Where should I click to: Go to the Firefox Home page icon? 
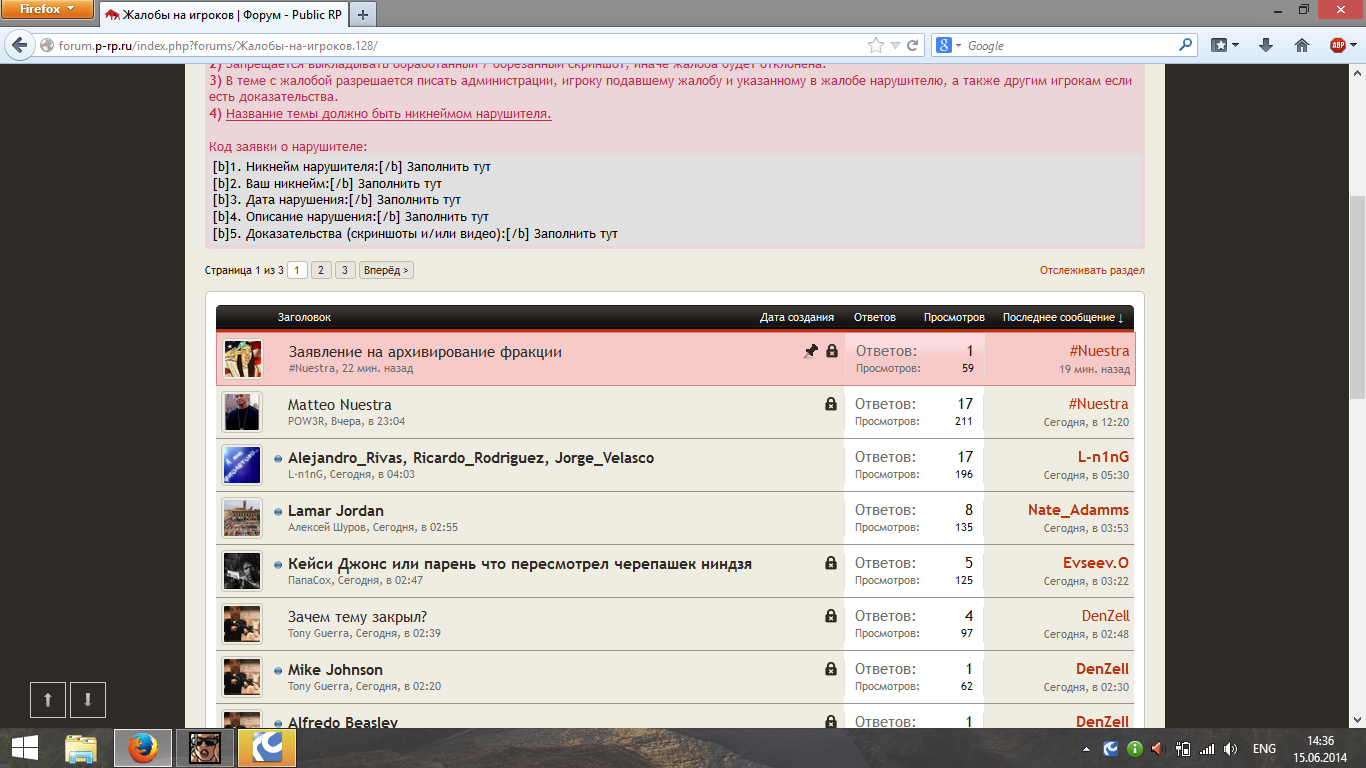(1302, 45)
